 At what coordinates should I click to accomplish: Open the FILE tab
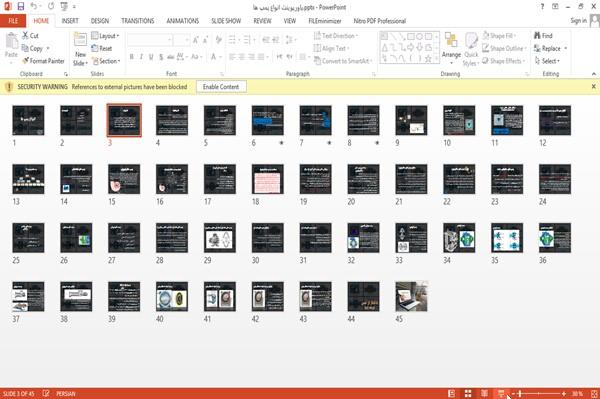click(13, 21)
